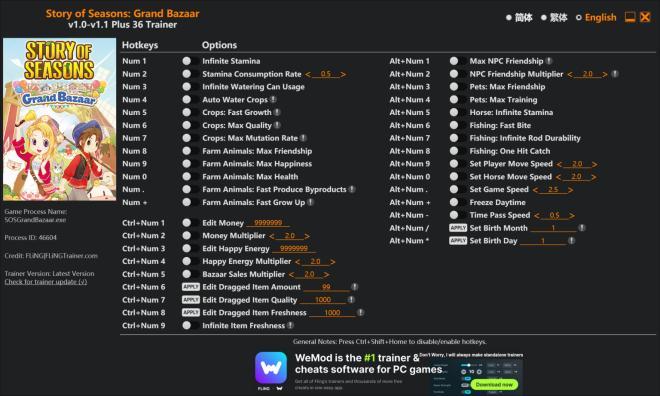Click info icon beside Auto Water Crops
The image size is (660, 396).
click(273, 100)
